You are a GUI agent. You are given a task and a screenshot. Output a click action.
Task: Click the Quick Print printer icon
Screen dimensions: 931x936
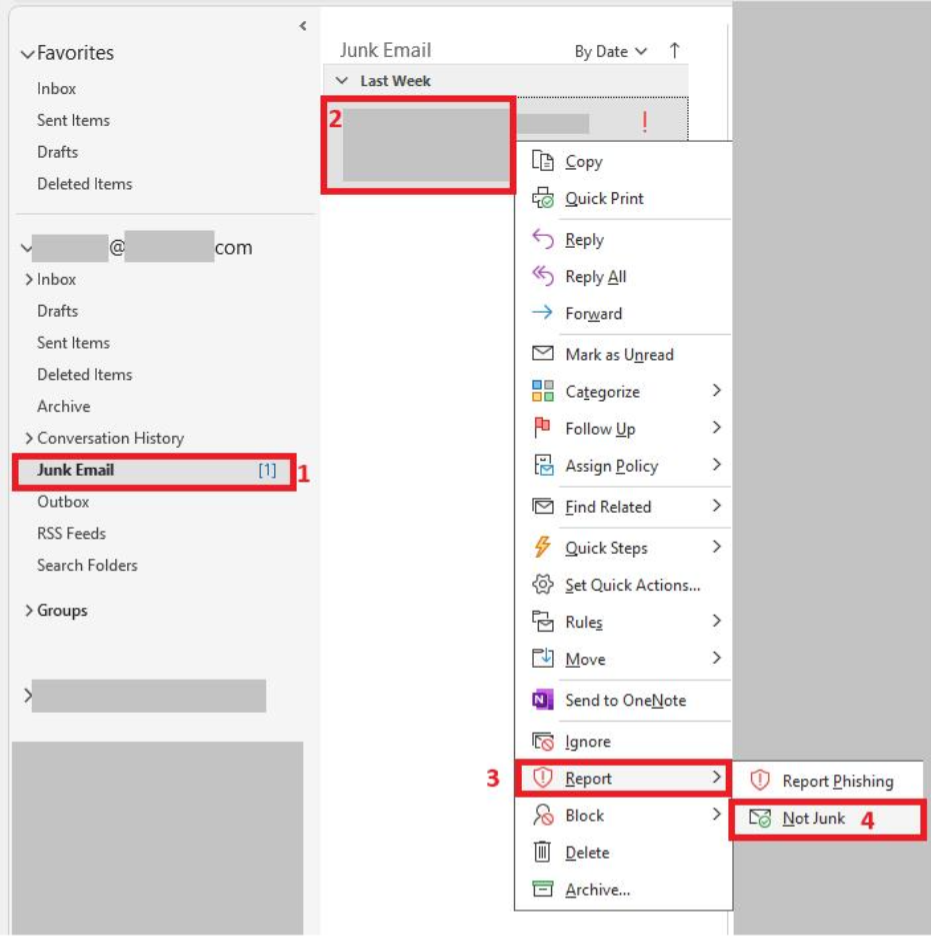(542, 198)
